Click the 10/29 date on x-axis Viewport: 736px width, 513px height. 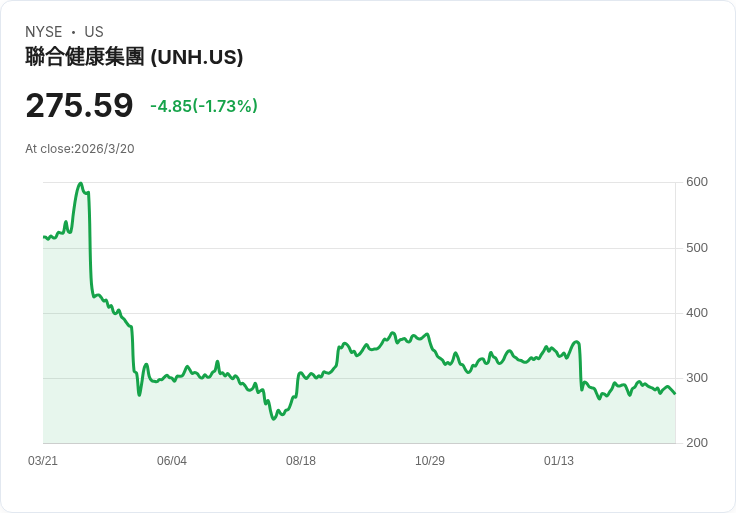tap(430, 461)
